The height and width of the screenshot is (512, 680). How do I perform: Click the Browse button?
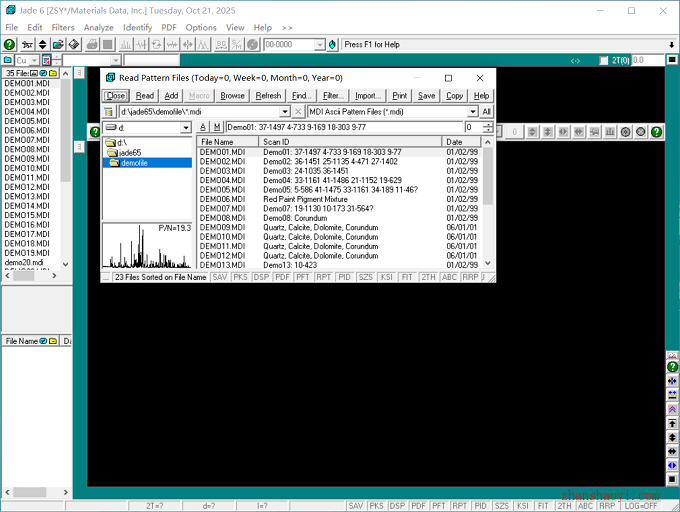tap(232, 96)
